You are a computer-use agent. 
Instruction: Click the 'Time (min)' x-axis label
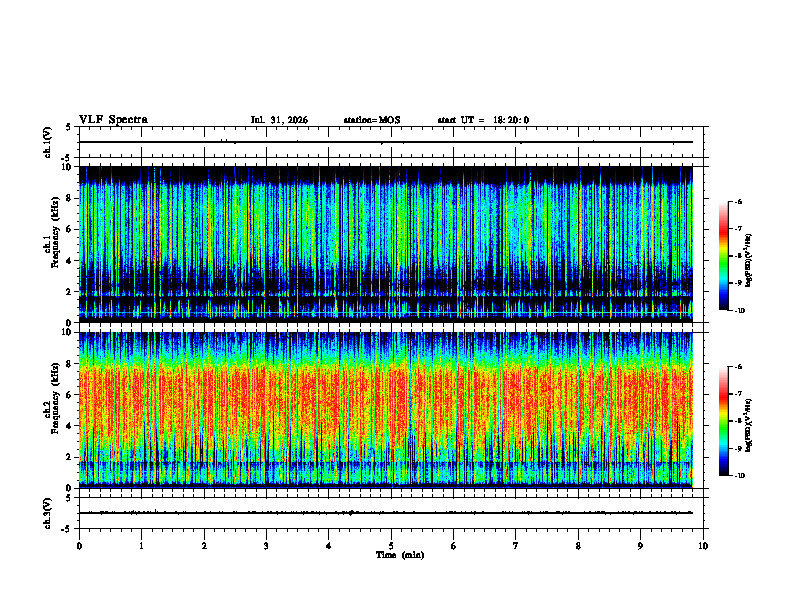click(400, 555)
